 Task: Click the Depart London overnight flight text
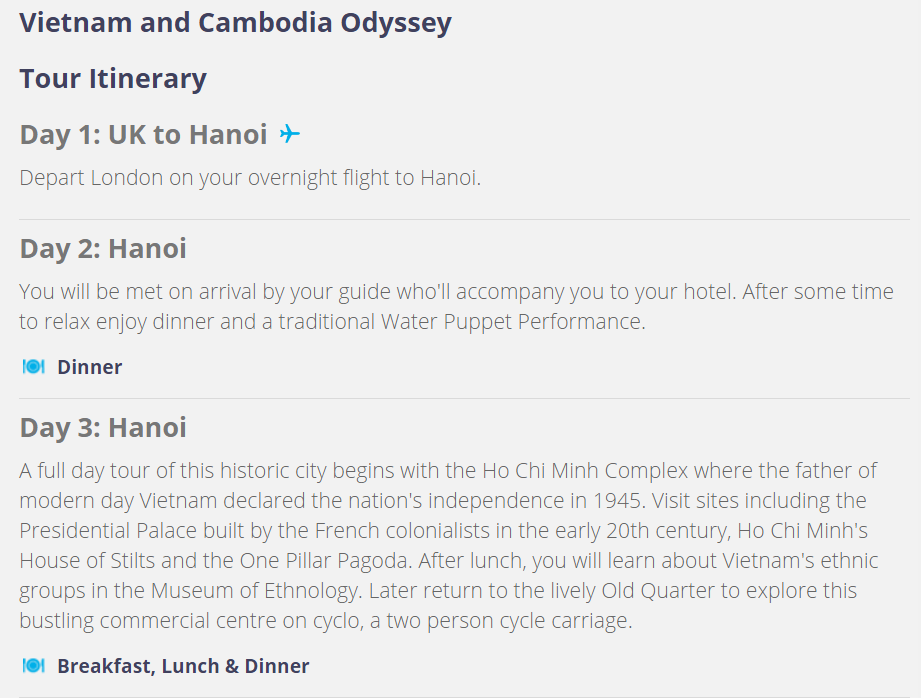coord(250,177)
